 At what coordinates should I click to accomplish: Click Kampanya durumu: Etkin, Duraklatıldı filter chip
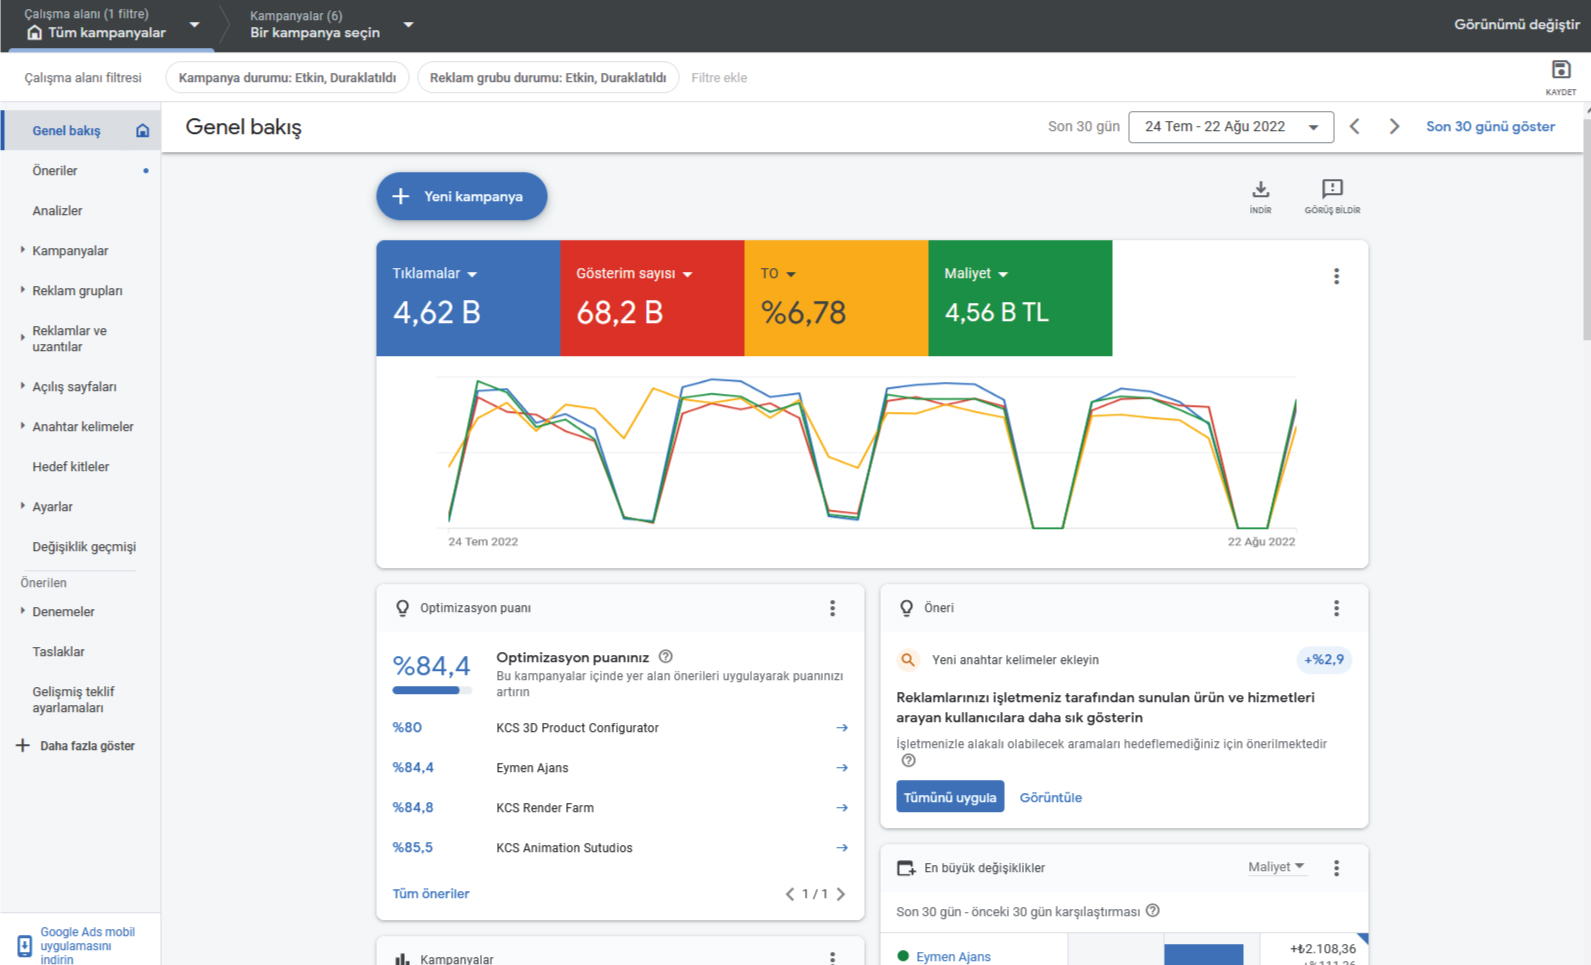tap(287, 78)
